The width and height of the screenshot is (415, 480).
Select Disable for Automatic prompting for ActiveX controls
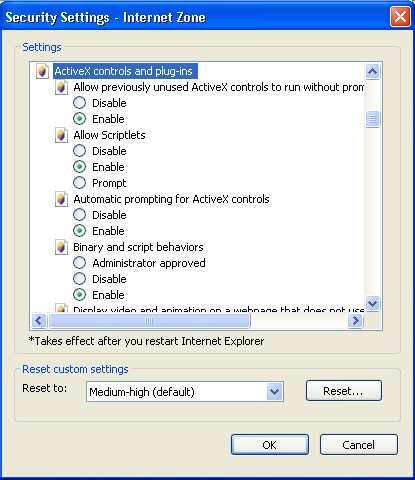pos(79,215)
